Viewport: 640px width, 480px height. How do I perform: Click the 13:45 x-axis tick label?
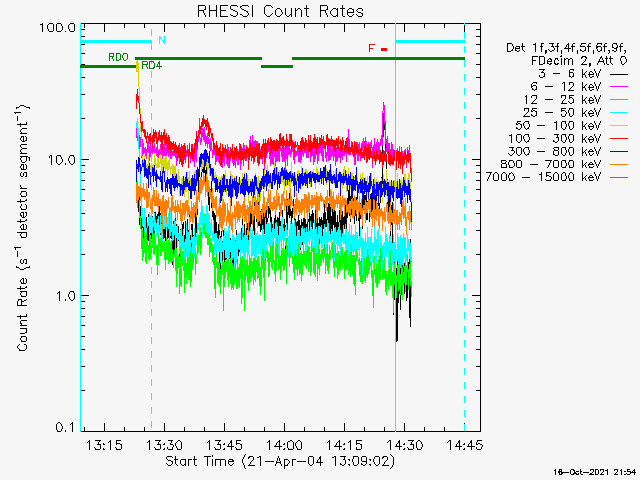pos(224,445)
